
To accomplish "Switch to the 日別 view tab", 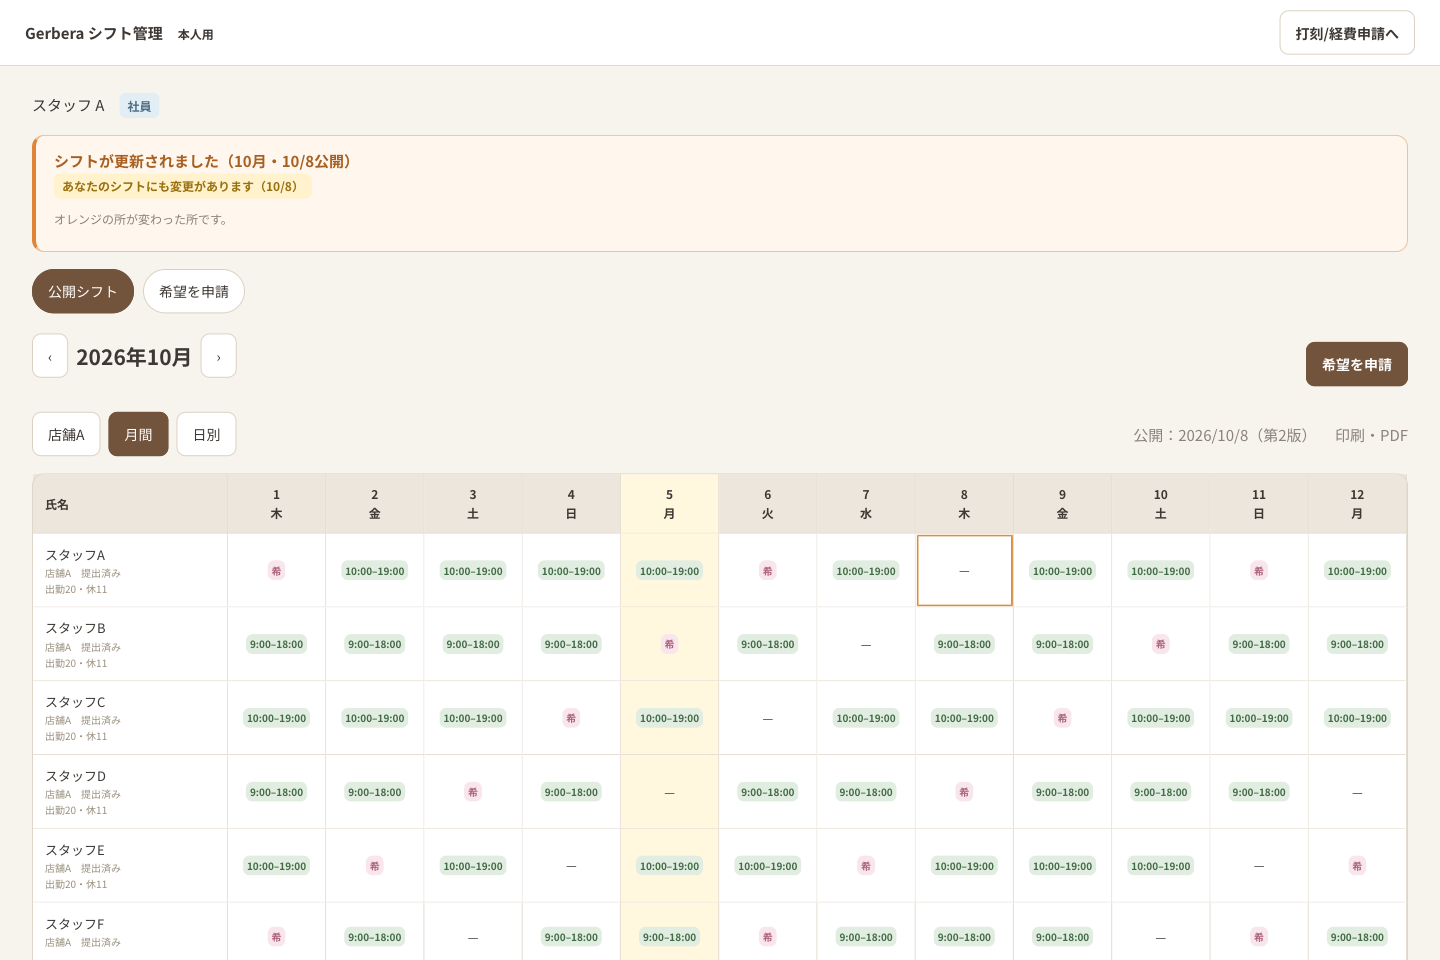I will pos(207,434).
